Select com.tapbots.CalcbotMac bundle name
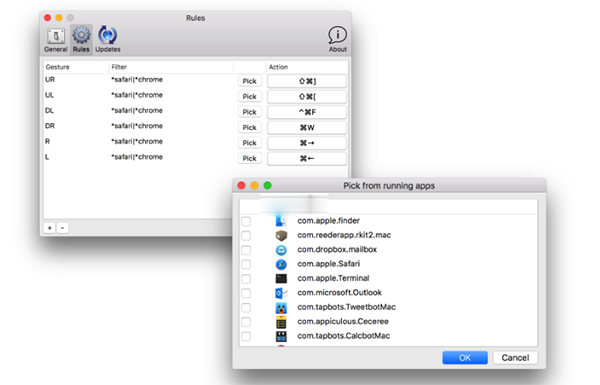Image resolution: width=600 pixels, height=385 pixels. pyautogui.click(x=344, y=336)
